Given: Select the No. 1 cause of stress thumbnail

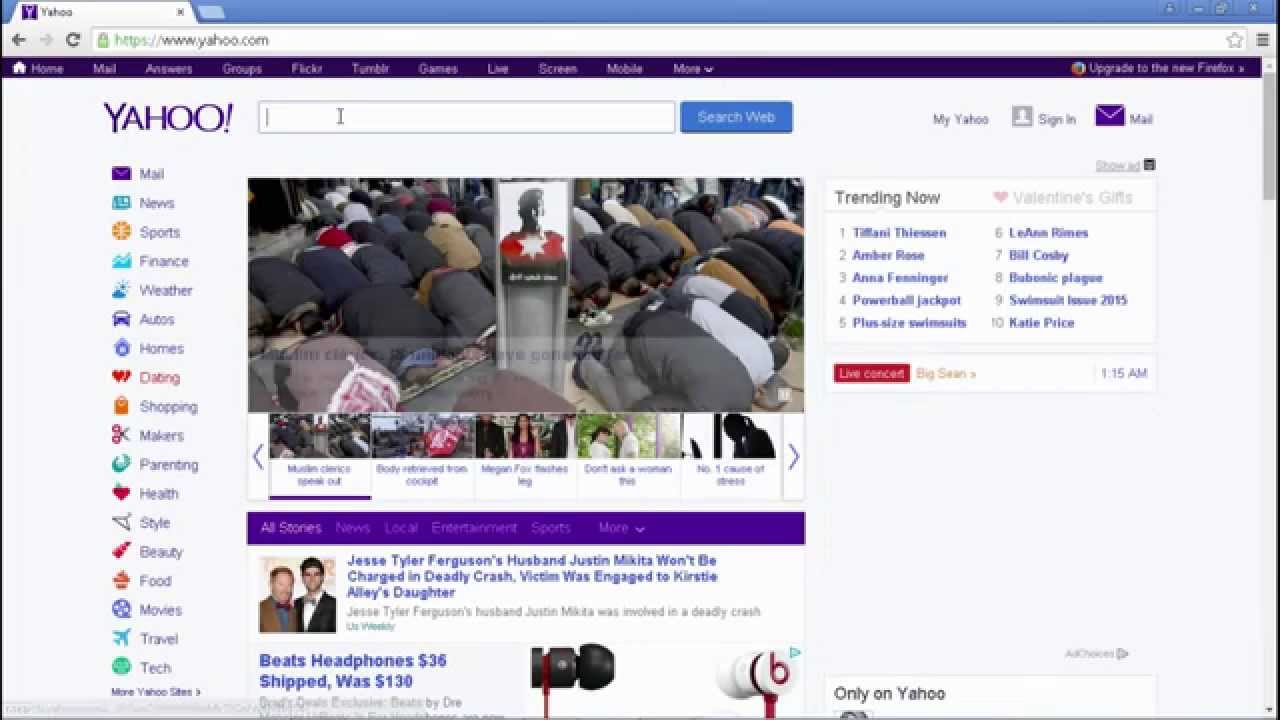Looking at the screenshot, I should [x=731, y=452].
